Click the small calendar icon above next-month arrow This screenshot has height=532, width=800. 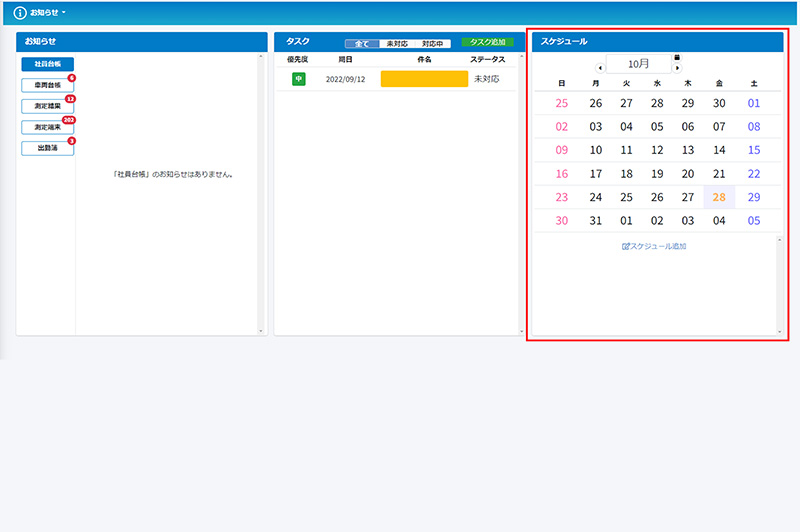[x=677, y=57]
